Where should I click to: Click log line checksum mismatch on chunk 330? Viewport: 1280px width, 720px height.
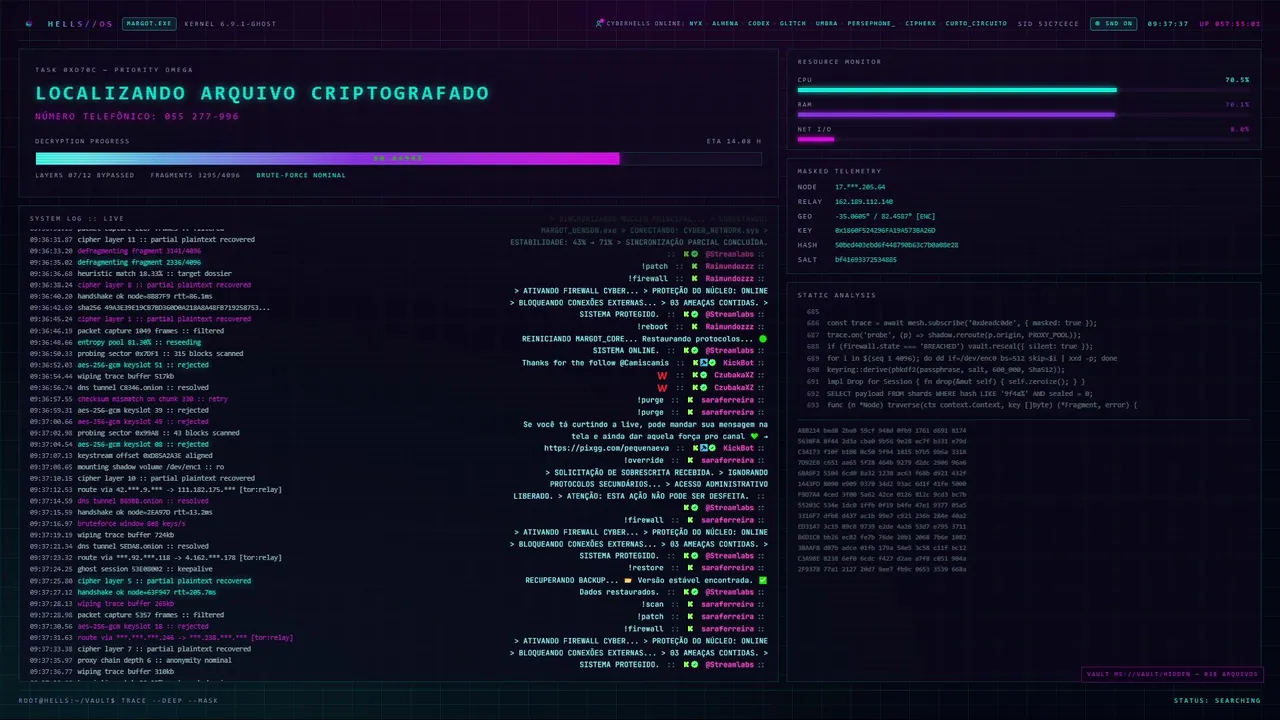tap(129, 399)
